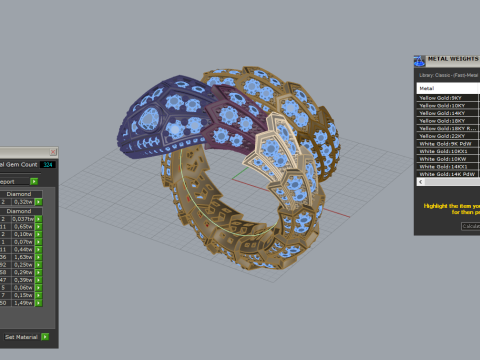Screen dimensions: 480x360
Task: Click the Library: Classic label
Action: coord(448,75)
